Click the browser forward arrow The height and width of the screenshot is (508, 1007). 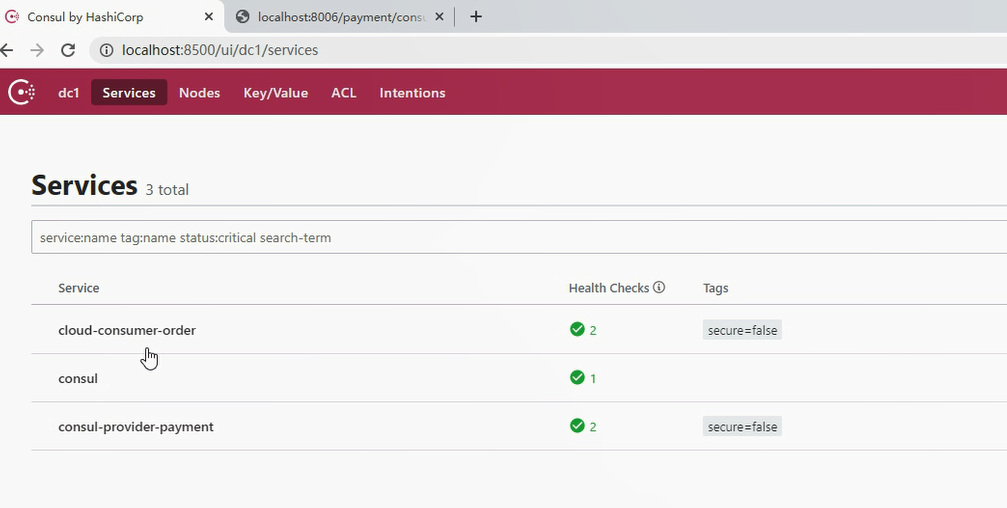(x=37, y=50)
